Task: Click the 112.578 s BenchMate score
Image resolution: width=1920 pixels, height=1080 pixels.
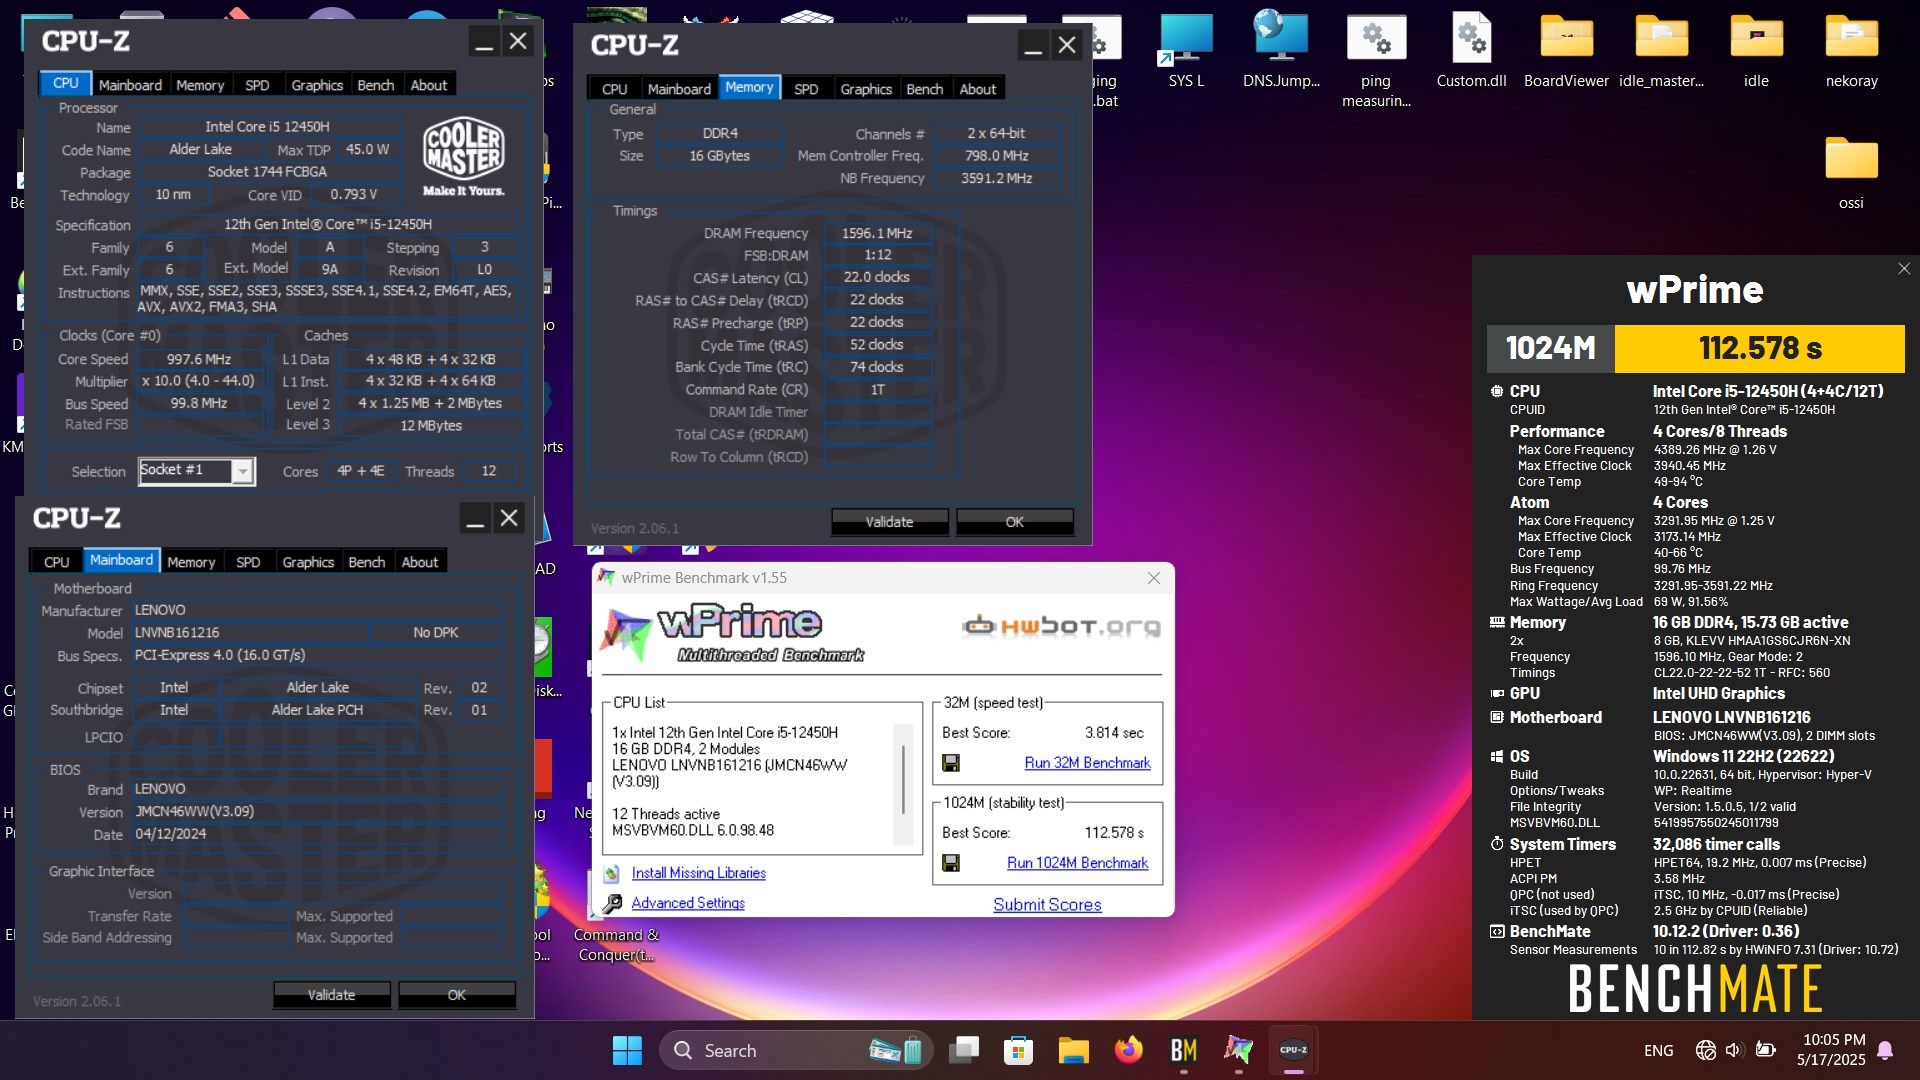Action: coord(1760,348)
